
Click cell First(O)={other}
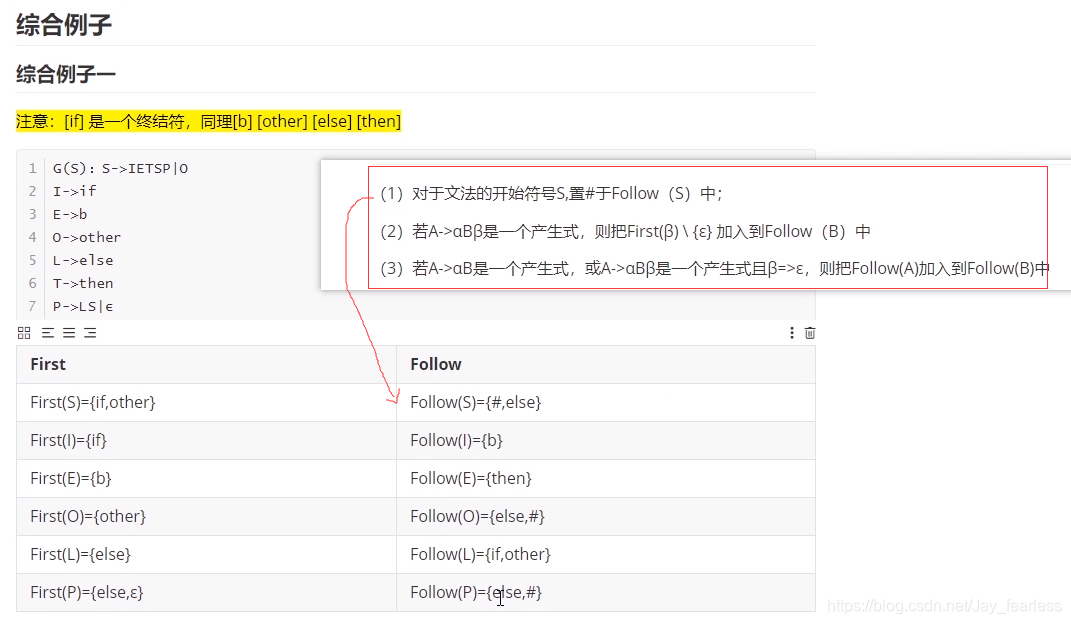206,517
